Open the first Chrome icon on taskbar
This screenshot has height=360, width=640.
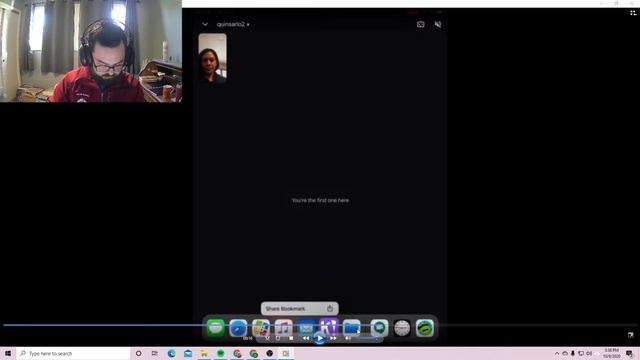(x=237, y=353)
